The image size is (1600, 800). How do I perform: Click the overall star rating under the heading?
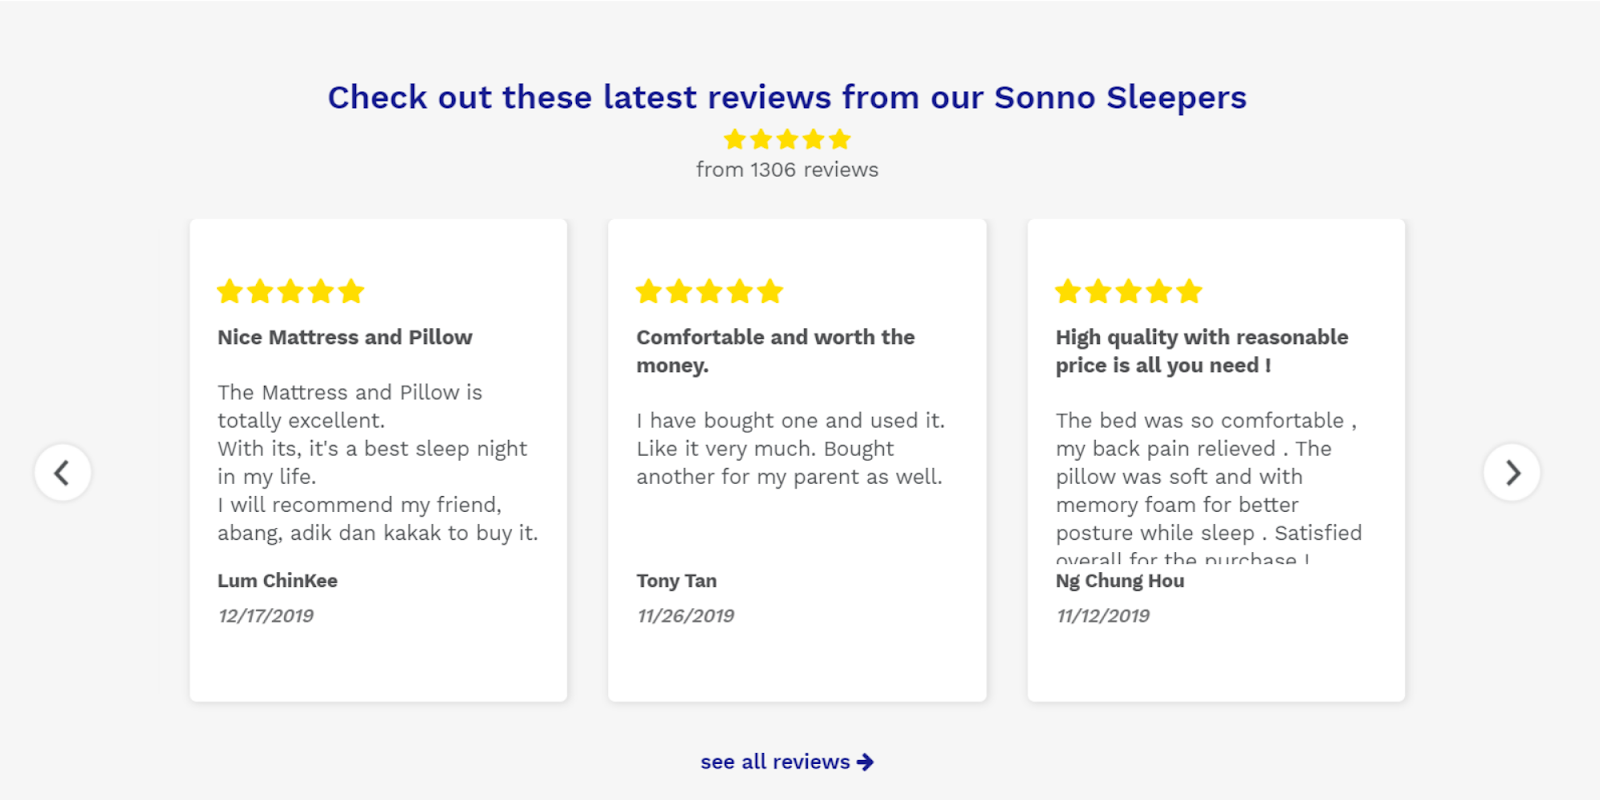(x=787, y=139)
